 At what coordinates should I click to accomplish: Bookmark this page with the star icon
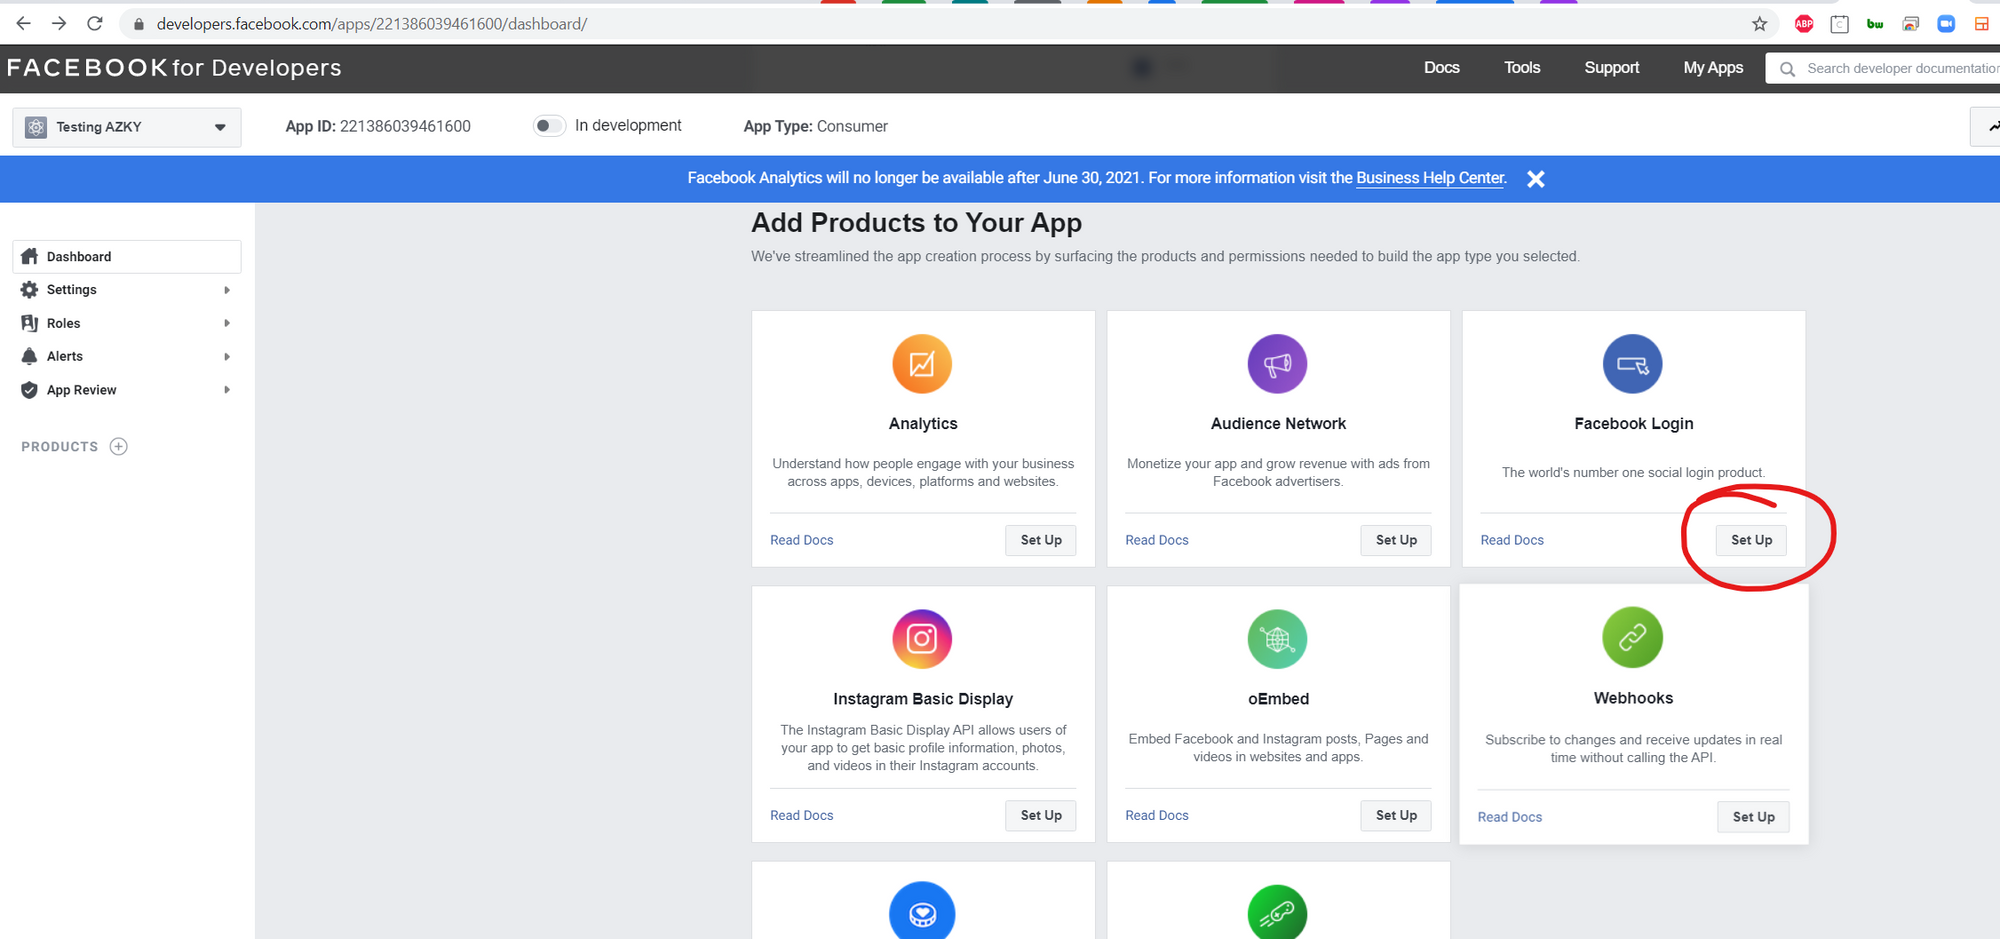[x=1759, y=24]
